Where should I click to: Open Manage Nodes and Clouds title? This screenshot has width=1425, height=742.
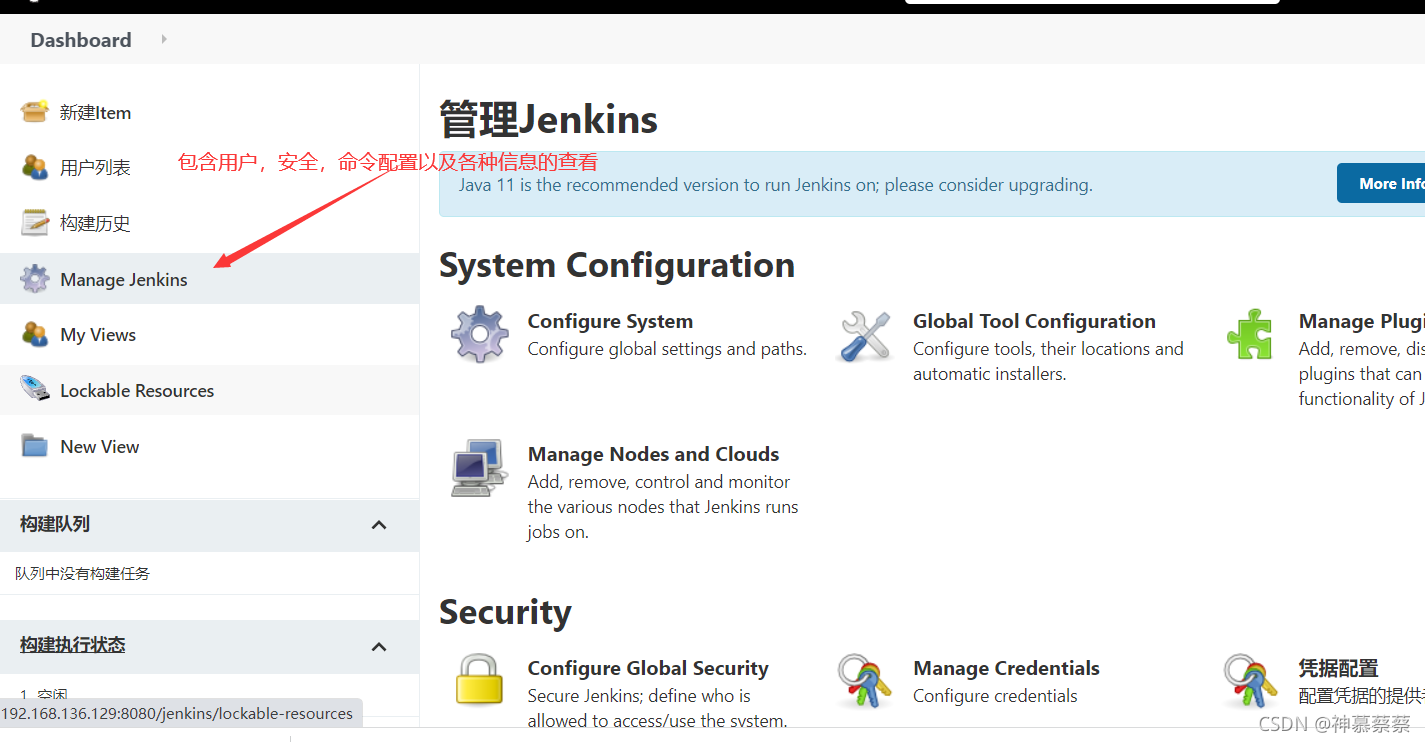tap(653, 454)
